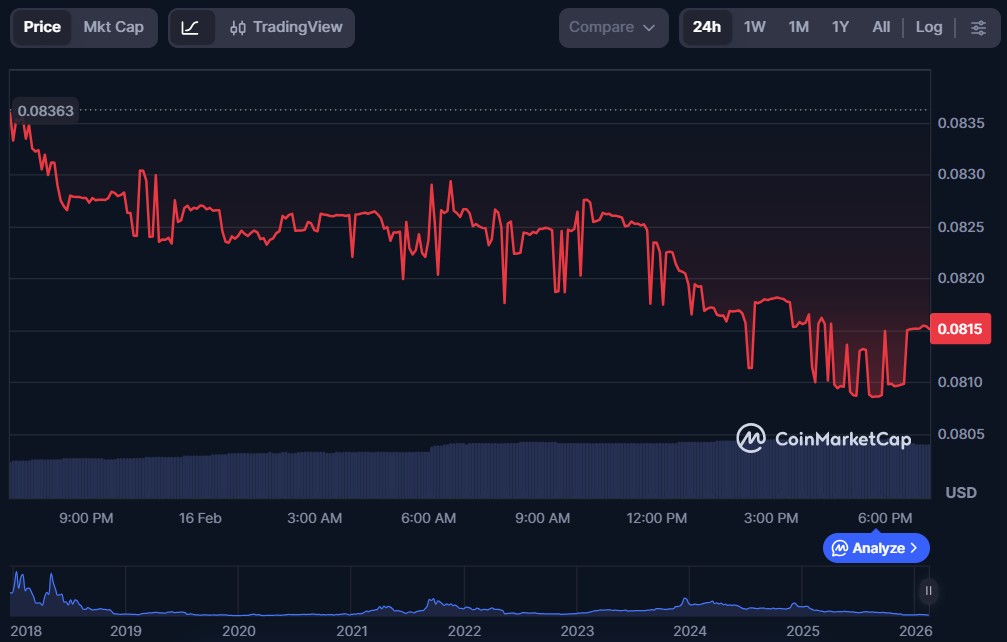Switch chart to Mkt Cap view
This screenshot has height=642, width=1007.
point(113,27)
